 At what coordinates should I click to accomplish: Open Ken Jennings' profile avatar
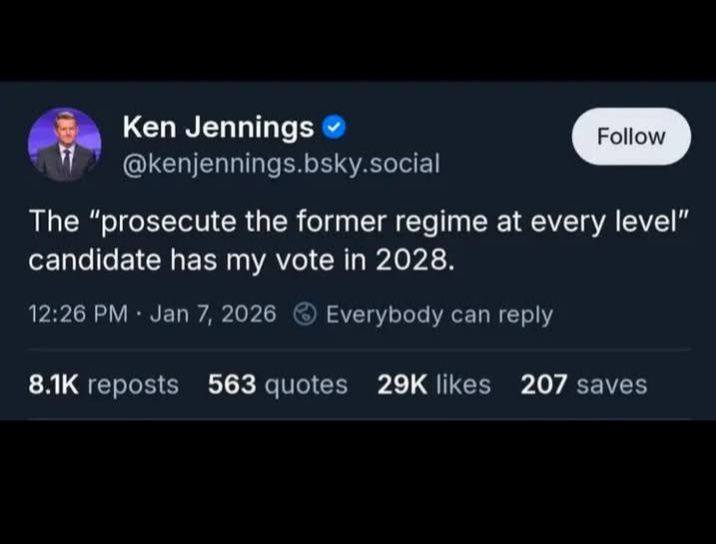[x=65, y=145]
